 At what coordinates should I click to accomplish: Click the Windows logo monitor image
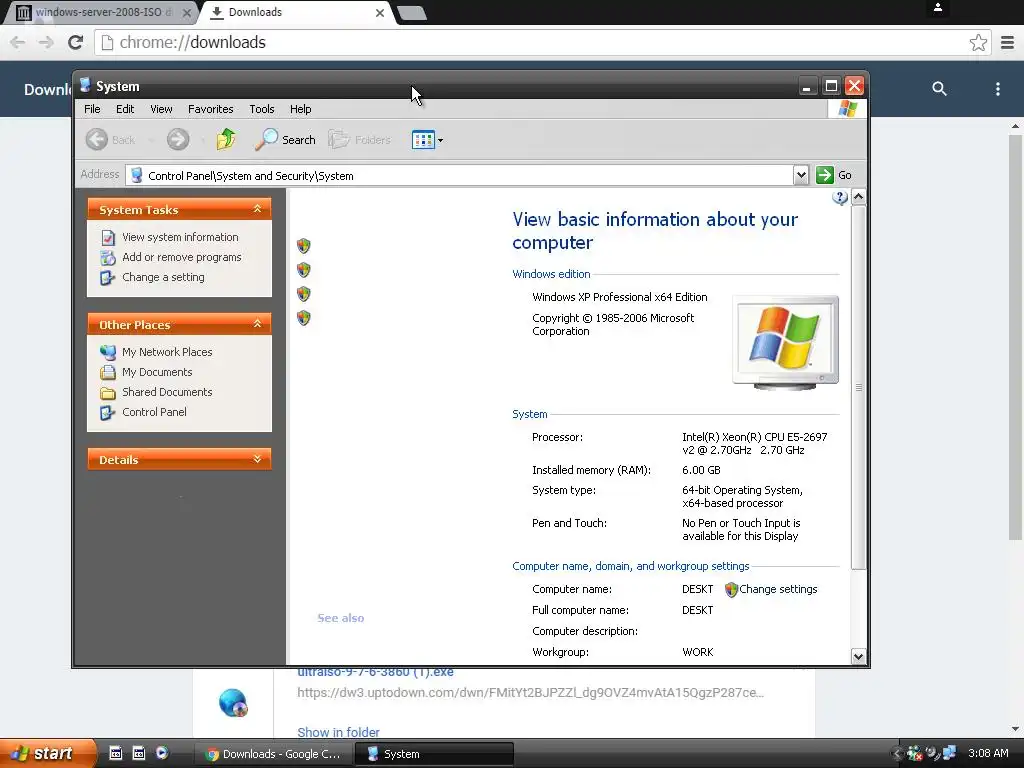pyautogui.click(x=786, y=342)
